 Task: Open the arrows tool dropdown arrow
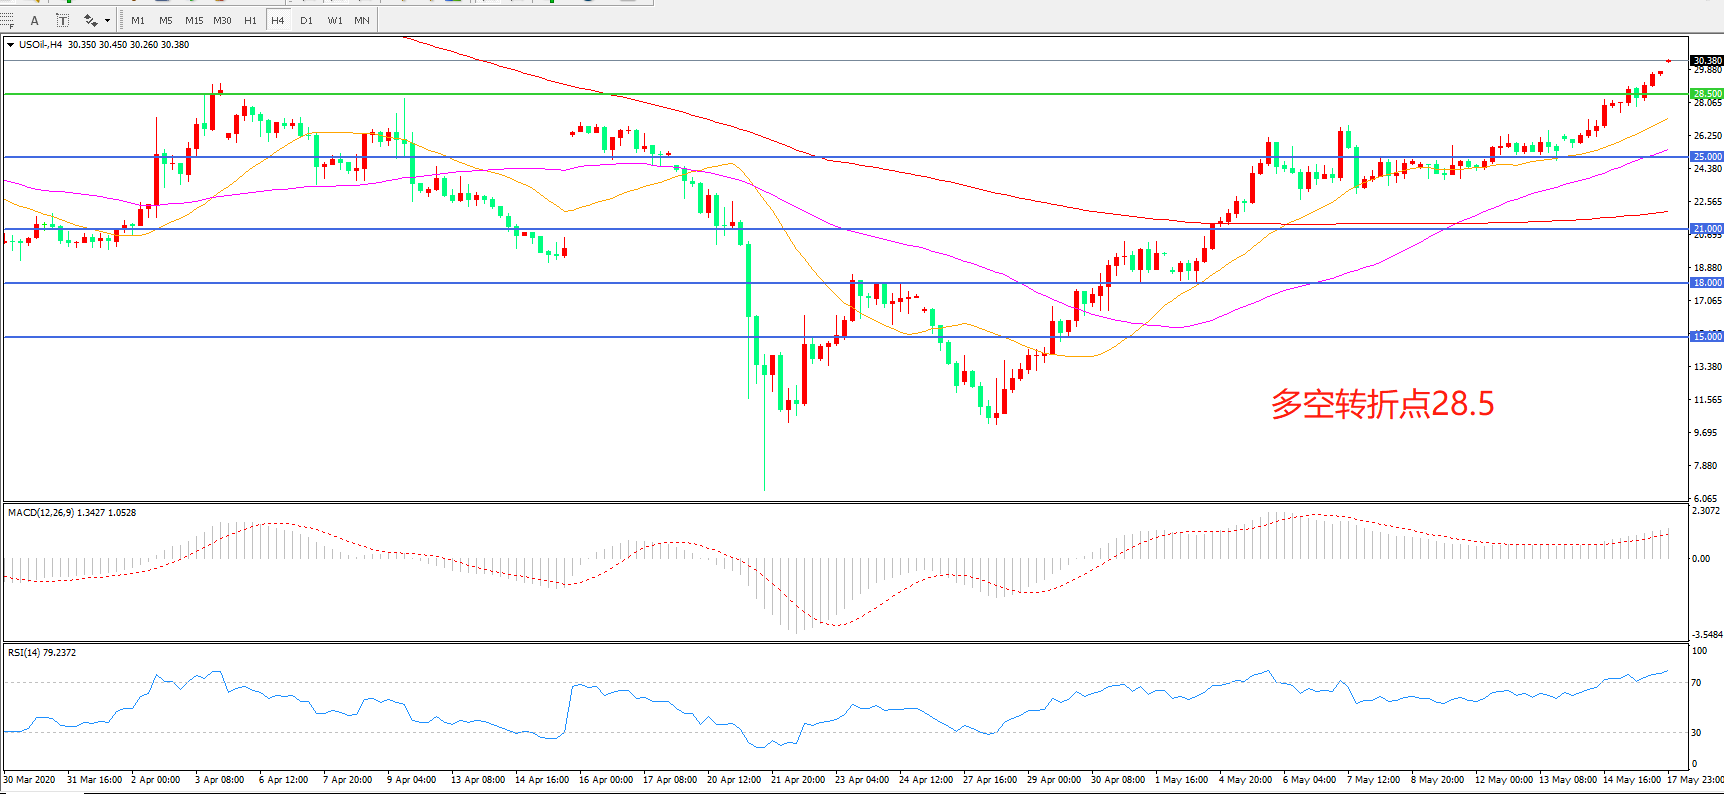pos(107,20)
